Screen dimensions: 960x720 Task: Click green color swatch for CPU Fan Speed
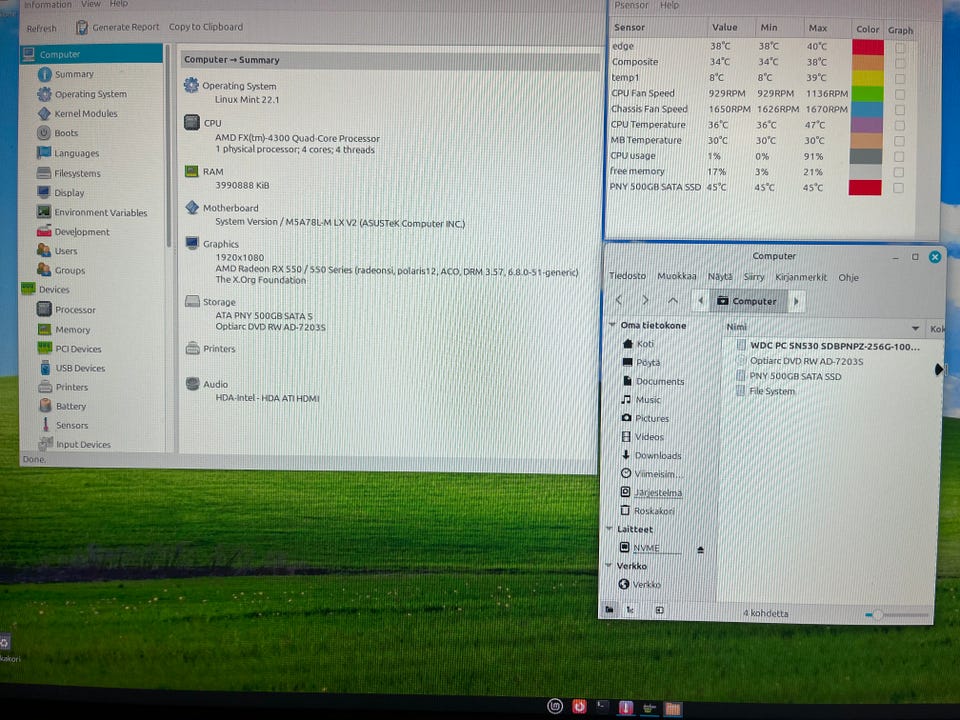(x=867, y=94)
